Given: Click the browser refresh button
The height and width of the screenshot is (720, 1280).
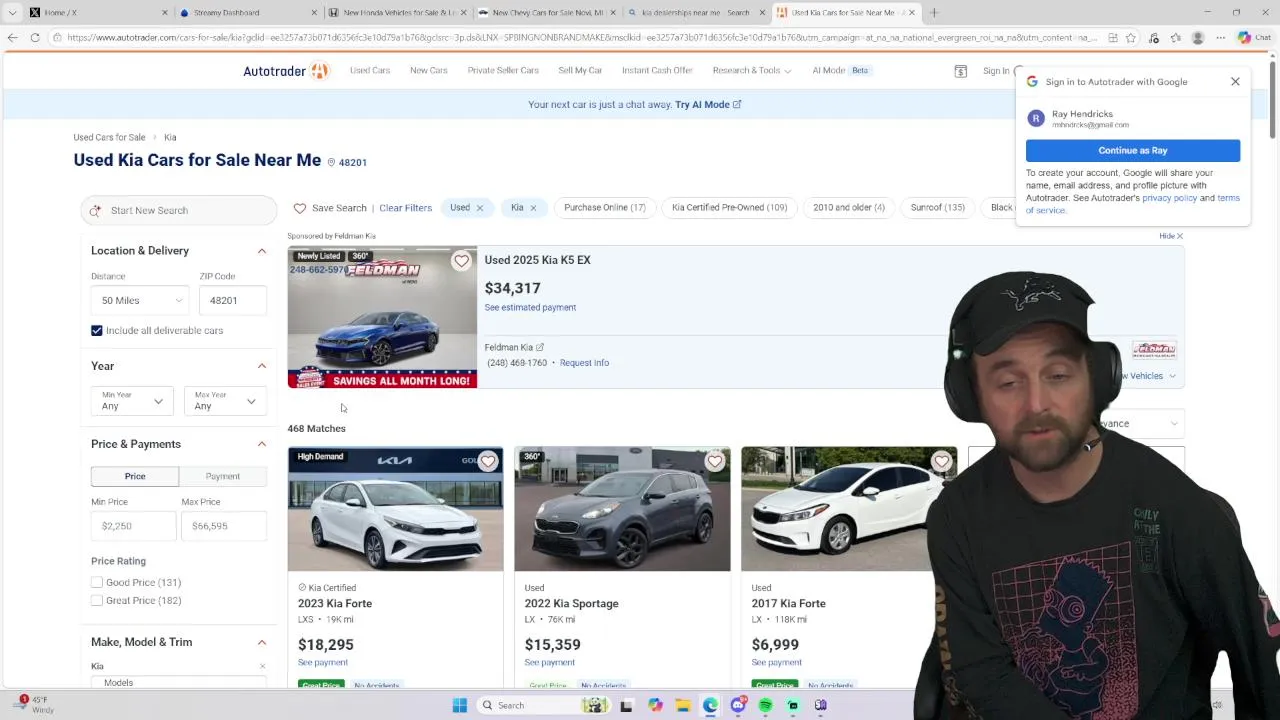Looking at the screenshot, I should 35,38.
